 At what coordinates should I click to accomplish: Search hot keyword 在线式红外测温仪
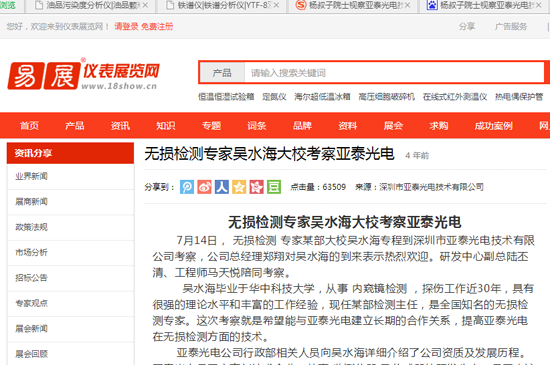tap(455, 97)
